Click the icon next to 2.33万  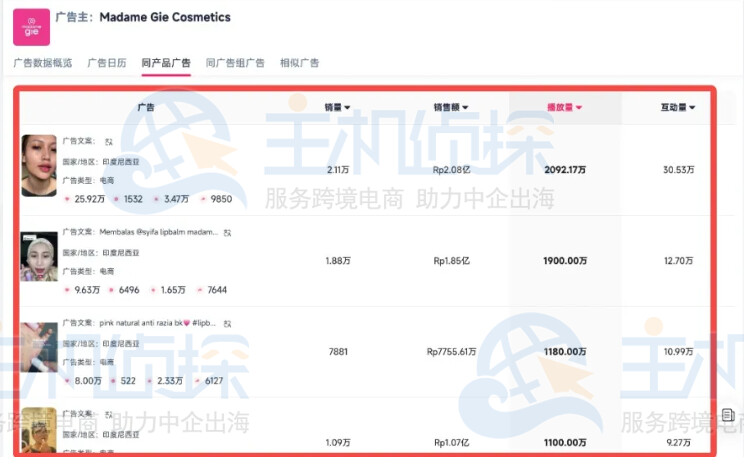[x=149, y=381]
